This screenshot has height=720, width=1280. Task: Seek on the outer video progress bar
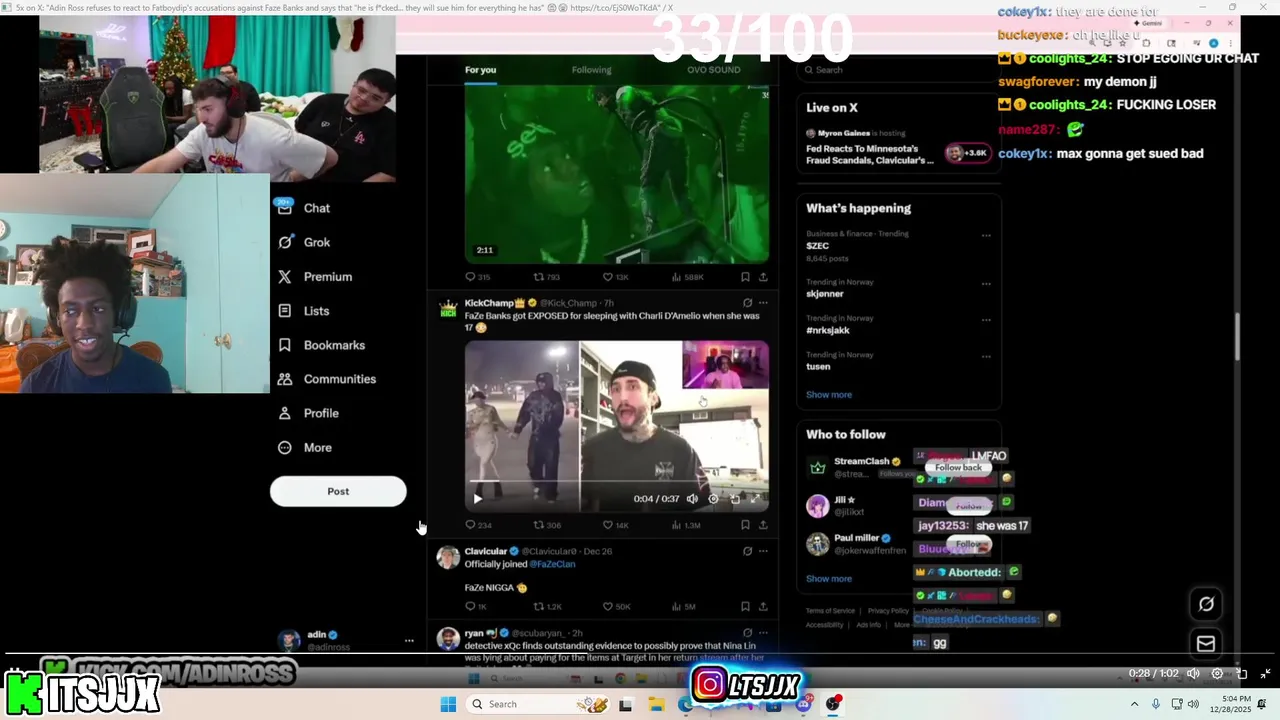pos(640,656)
